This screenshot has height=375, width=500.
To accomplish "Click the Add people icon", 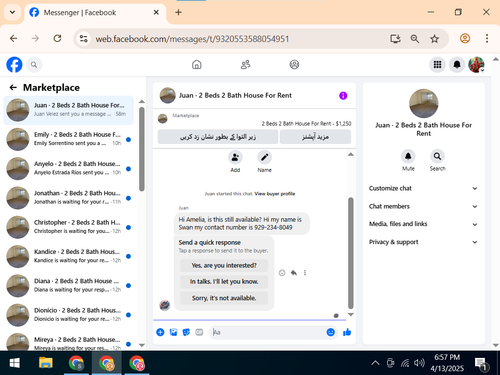I will [235, 157].
